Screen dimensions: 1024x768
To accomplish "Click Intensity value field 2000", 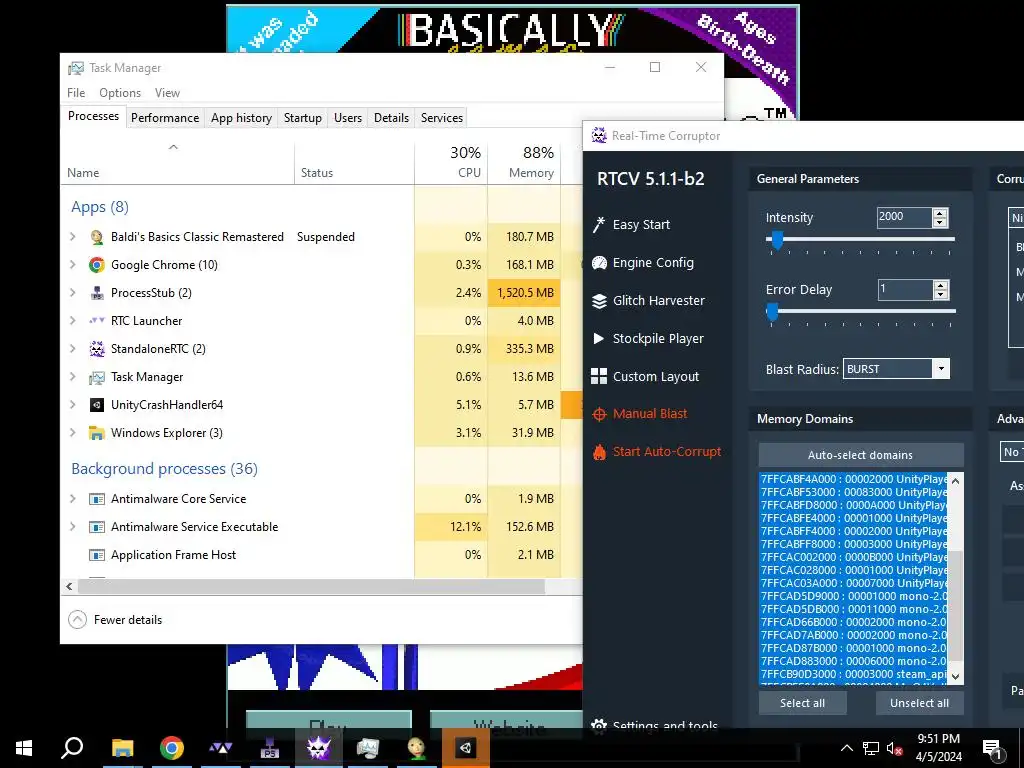I will point(904,217).
